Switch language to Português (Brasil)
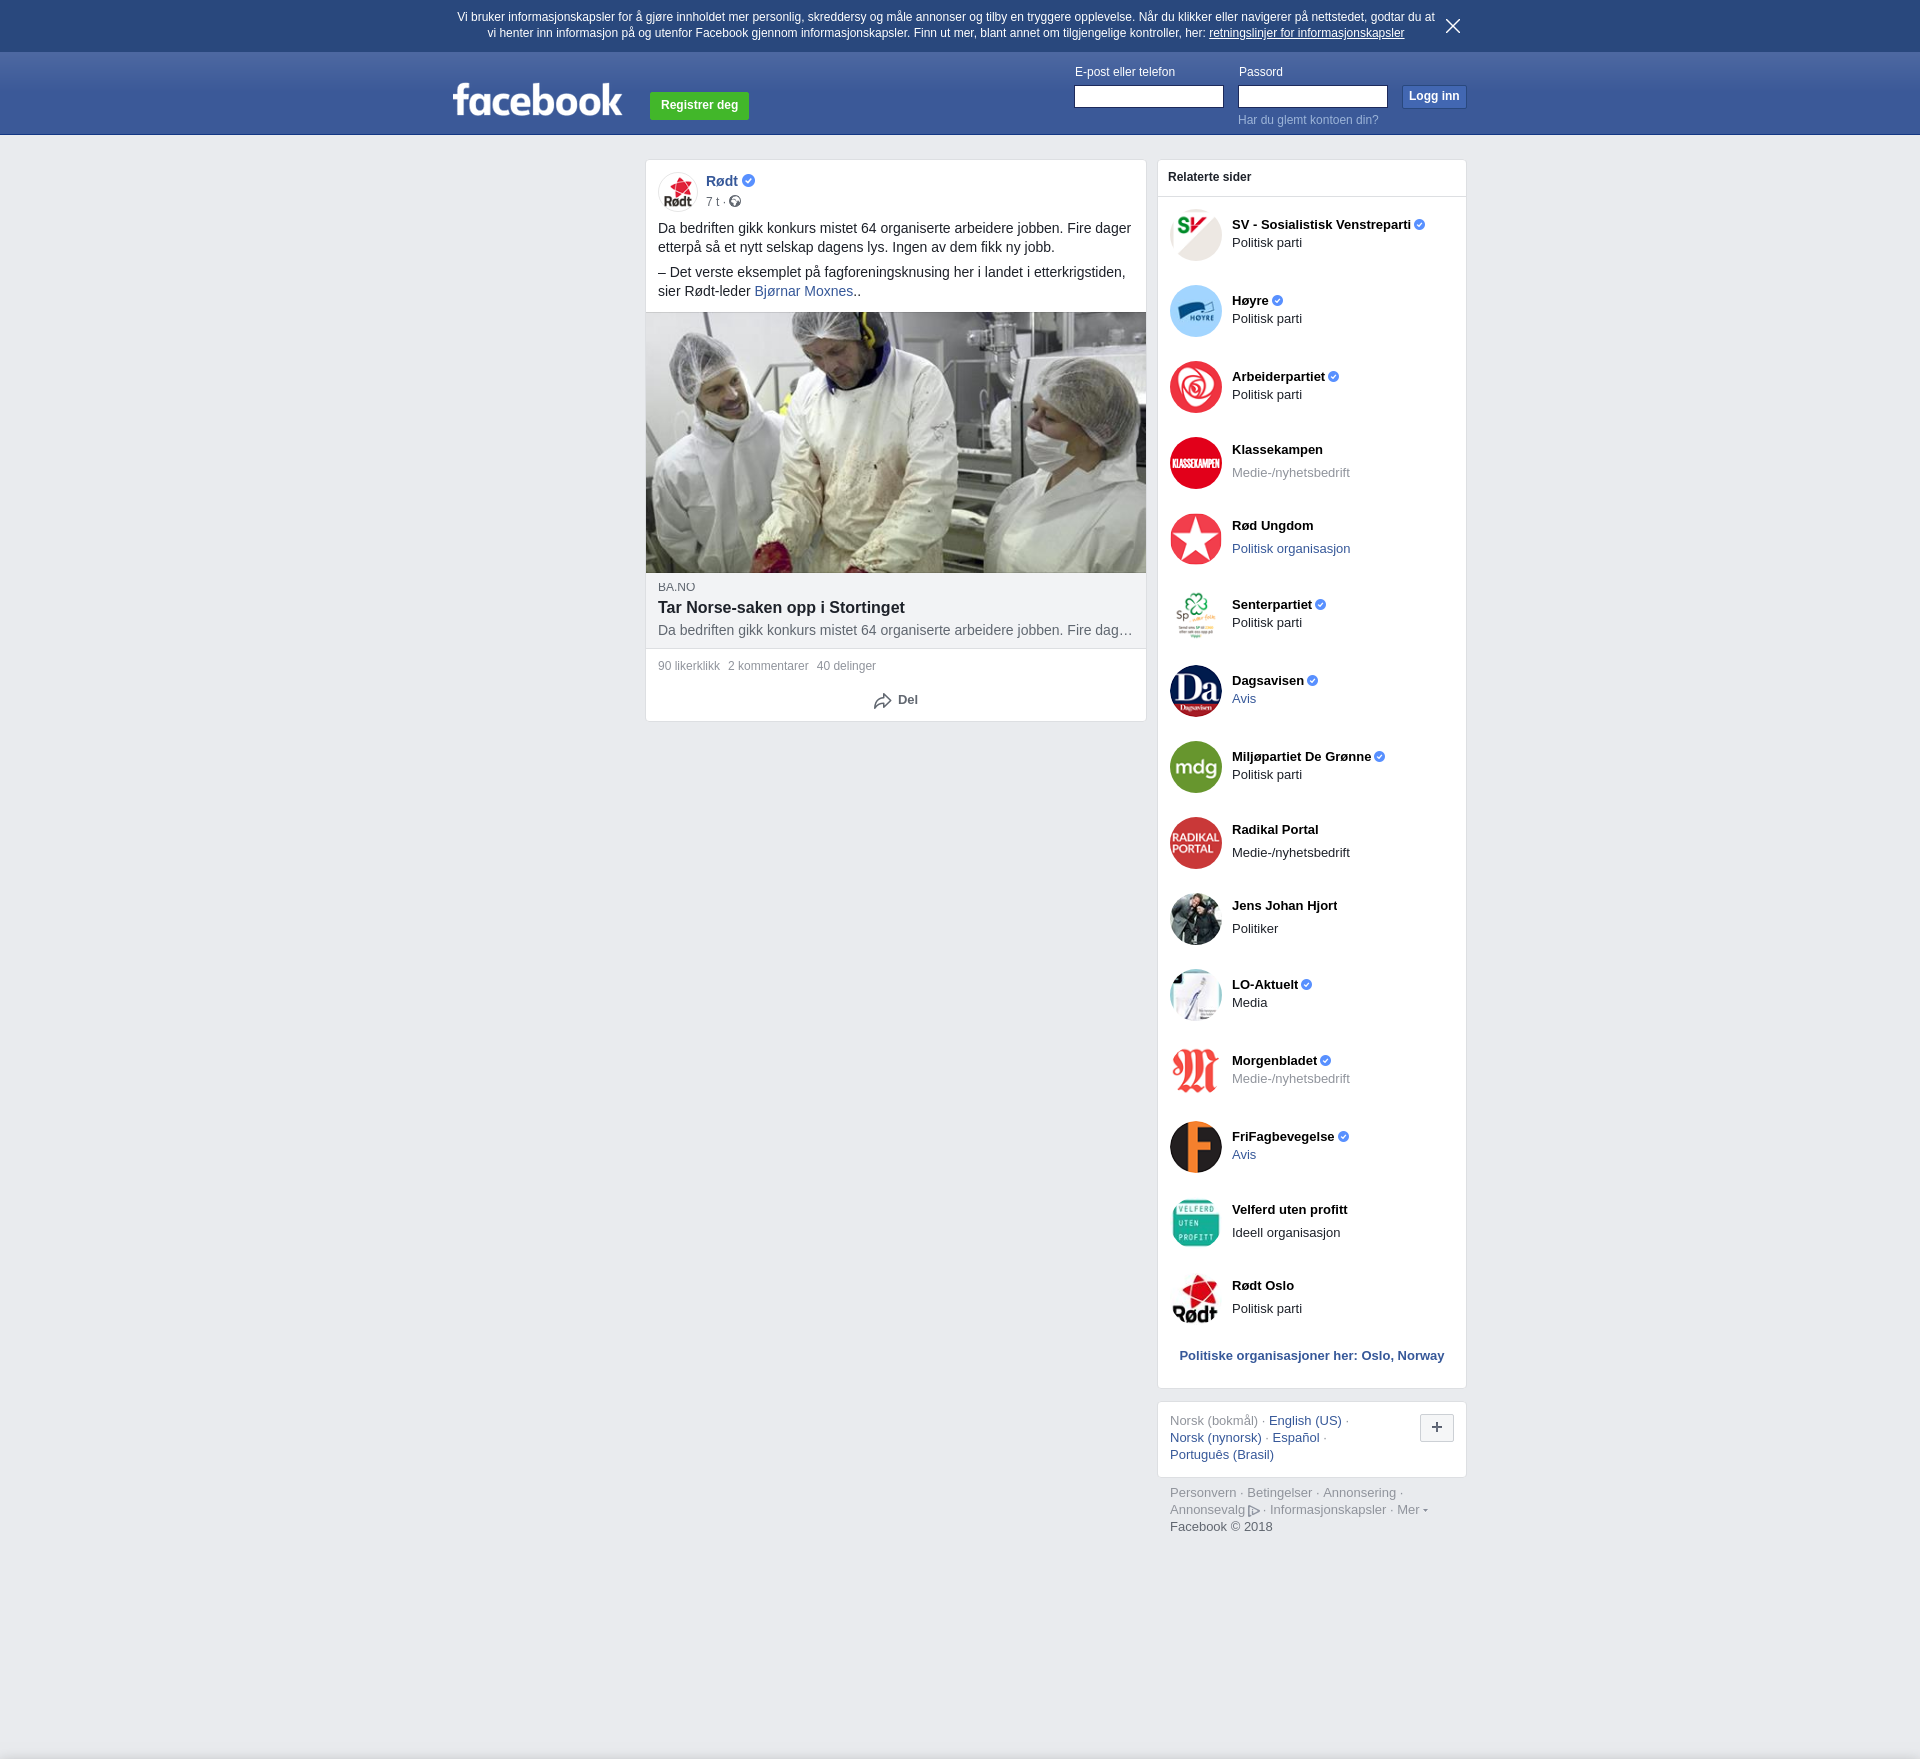The height and width of the screenshot is (1759, 1920). coord(1222,1455)
